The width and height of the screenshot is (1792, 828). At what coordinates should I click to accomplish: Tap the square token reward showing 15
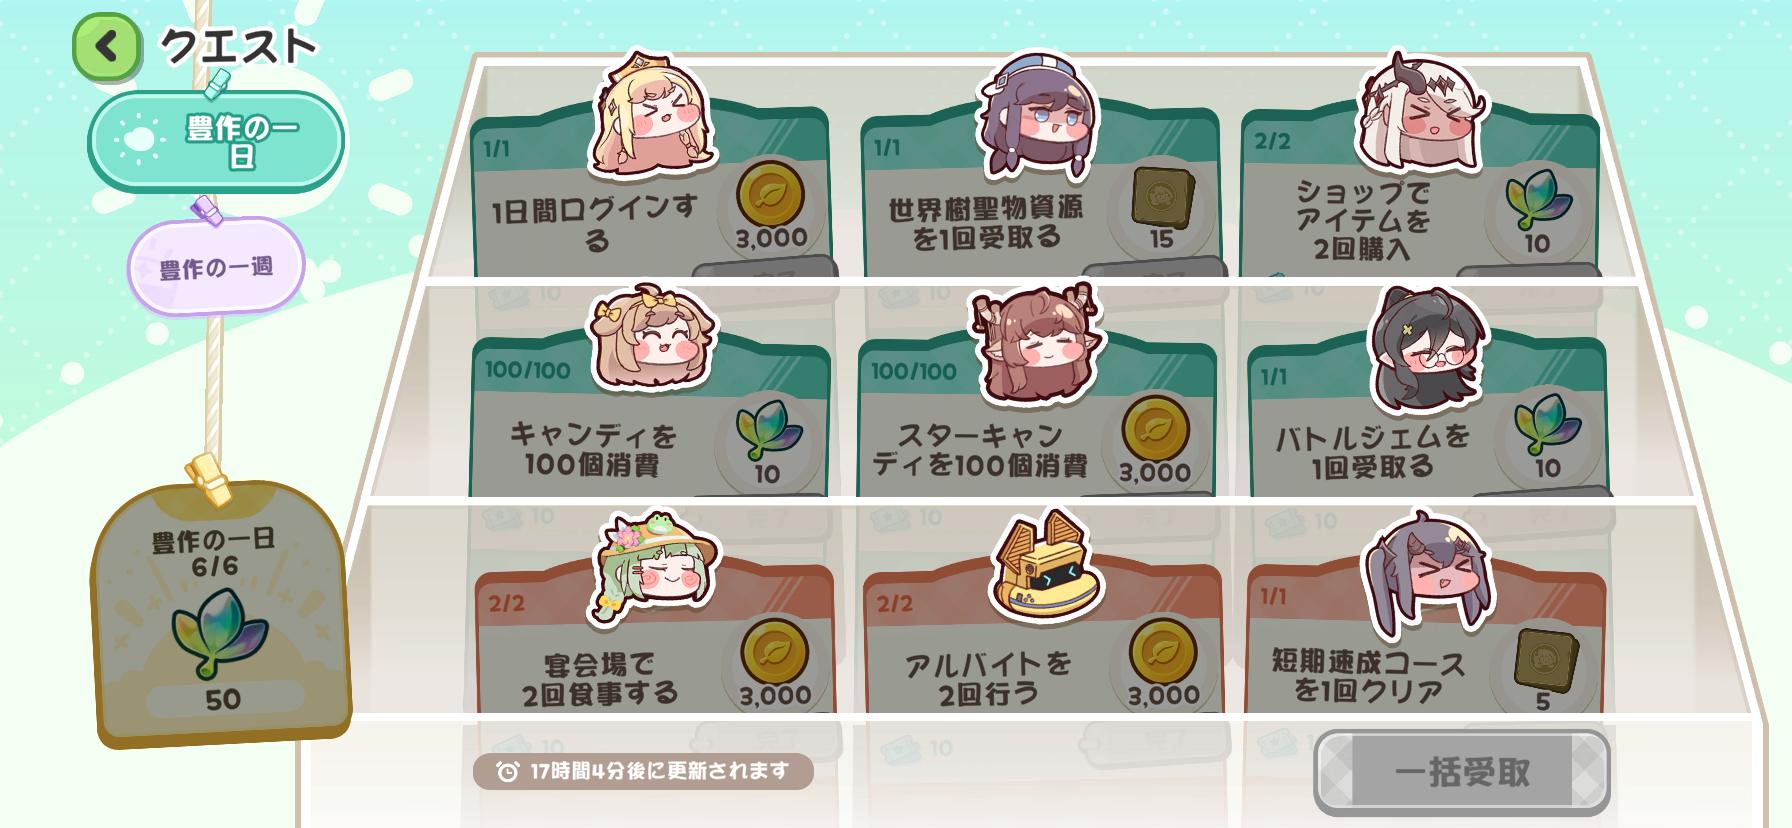tap(1157, 197)
